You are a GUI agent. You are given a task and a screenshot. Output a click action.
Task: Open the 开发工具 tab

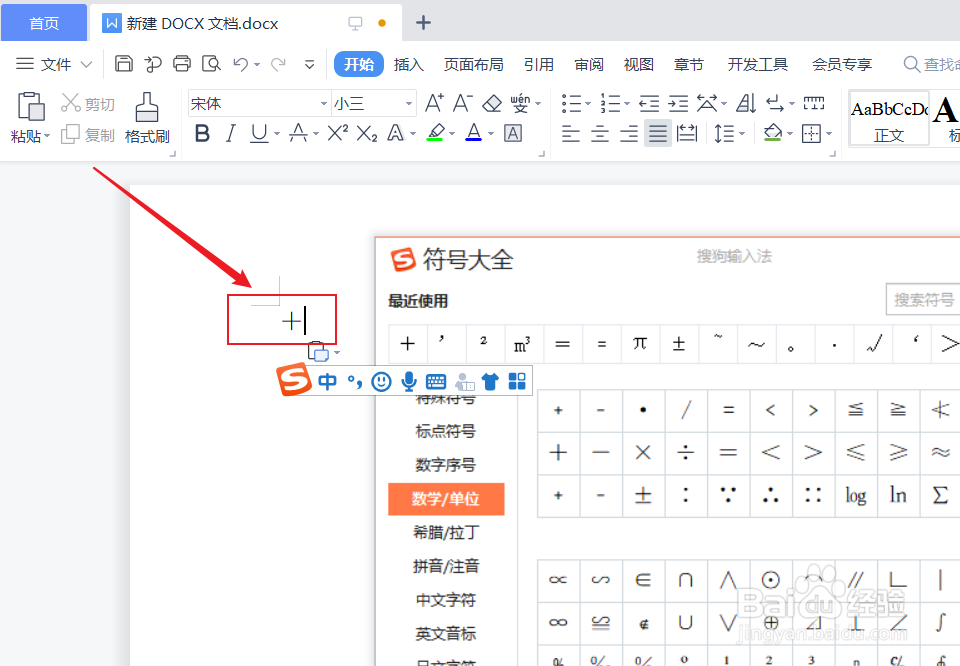tap(758, 64)
